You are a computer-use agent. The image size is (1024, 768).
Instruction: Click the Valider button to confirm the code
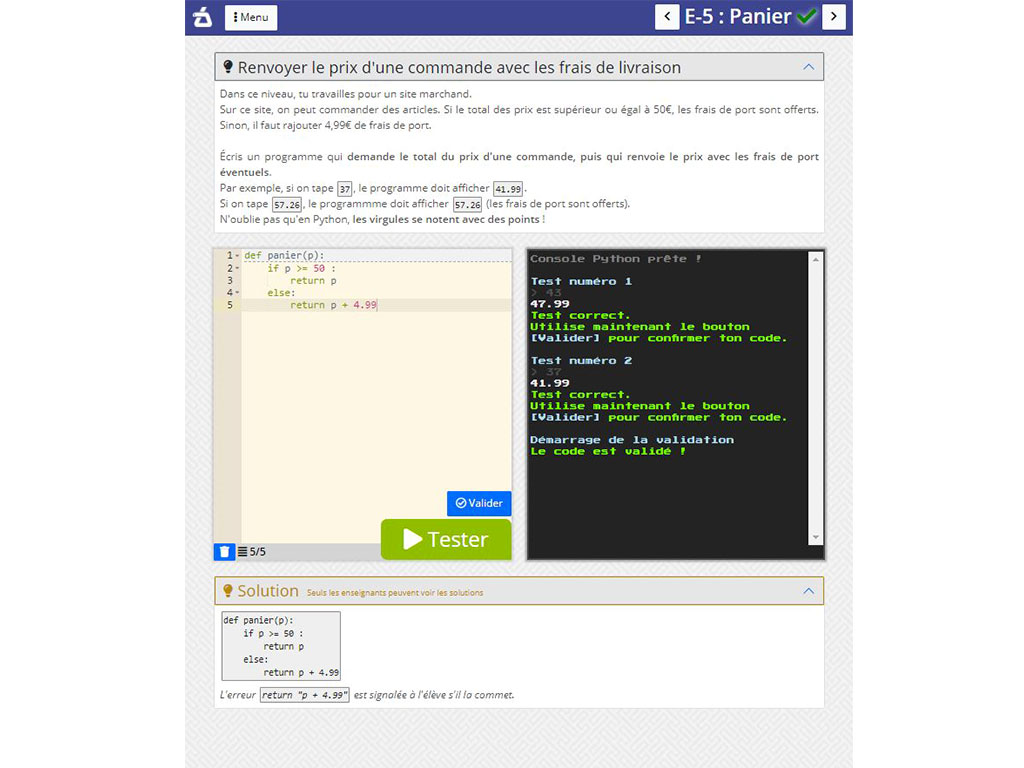pos(478,503)
